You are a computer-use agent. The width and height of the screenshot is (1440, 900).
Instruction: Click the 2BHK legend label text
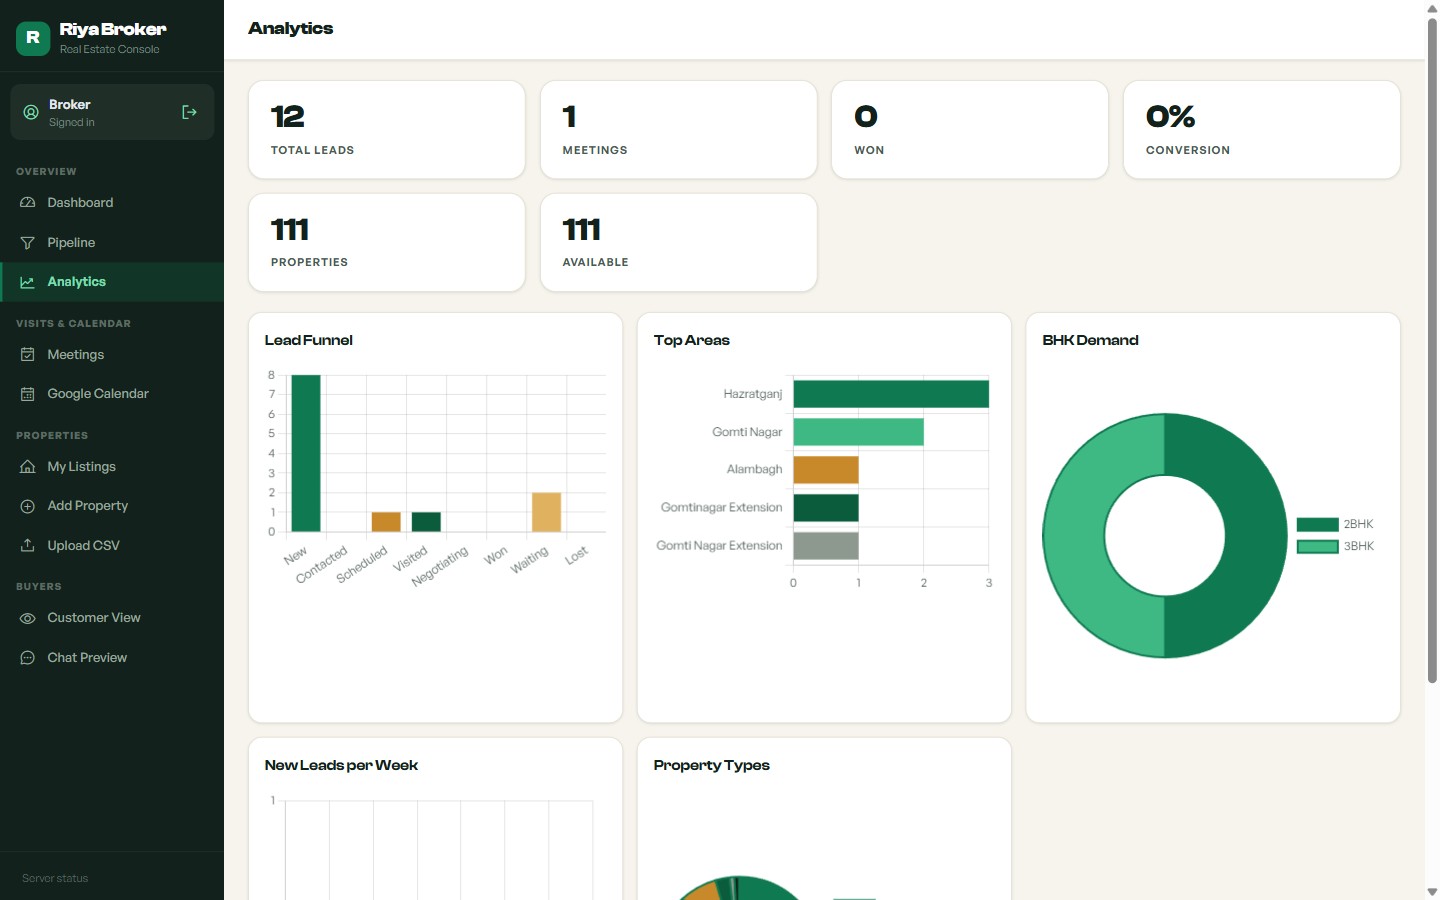(x=1358, y=524)
